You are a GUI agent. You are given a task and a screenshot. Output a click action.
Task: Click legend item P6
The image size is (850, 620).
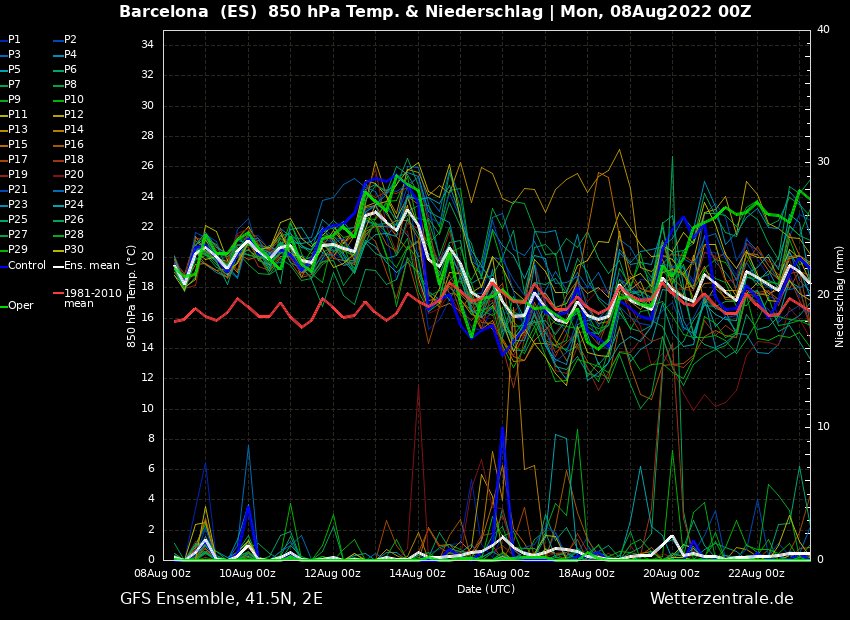[66, 69]
